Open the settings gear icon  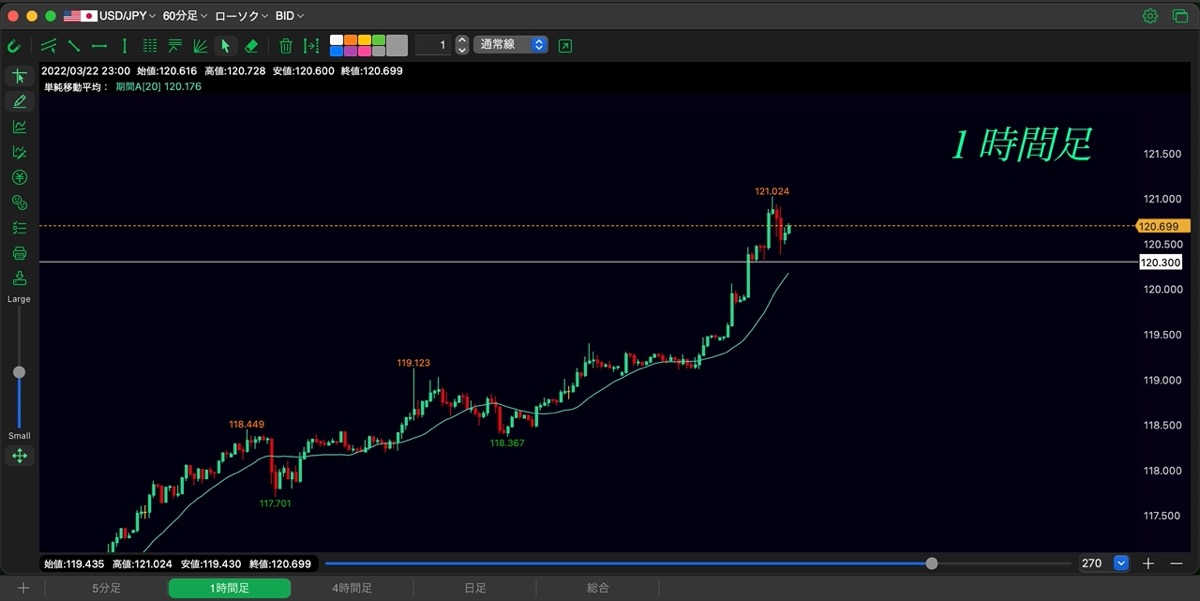pos(1150,16)
